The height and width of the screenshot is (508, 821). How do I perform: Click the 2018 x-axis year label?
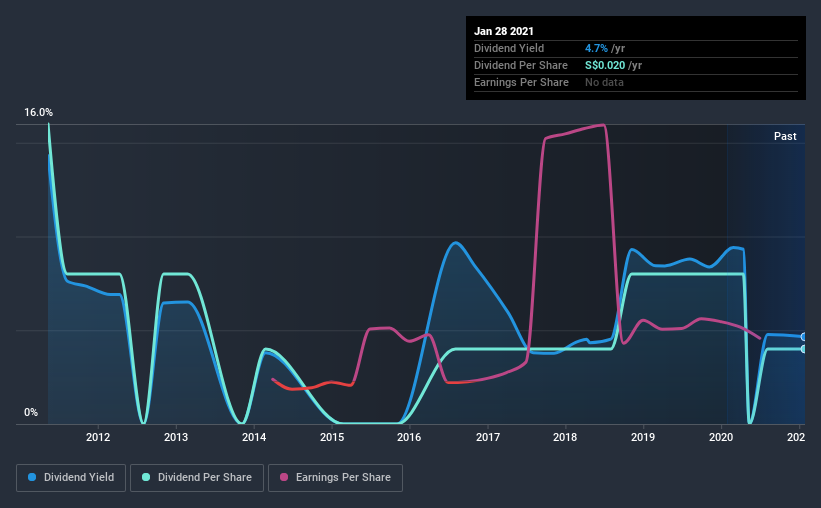565,437
